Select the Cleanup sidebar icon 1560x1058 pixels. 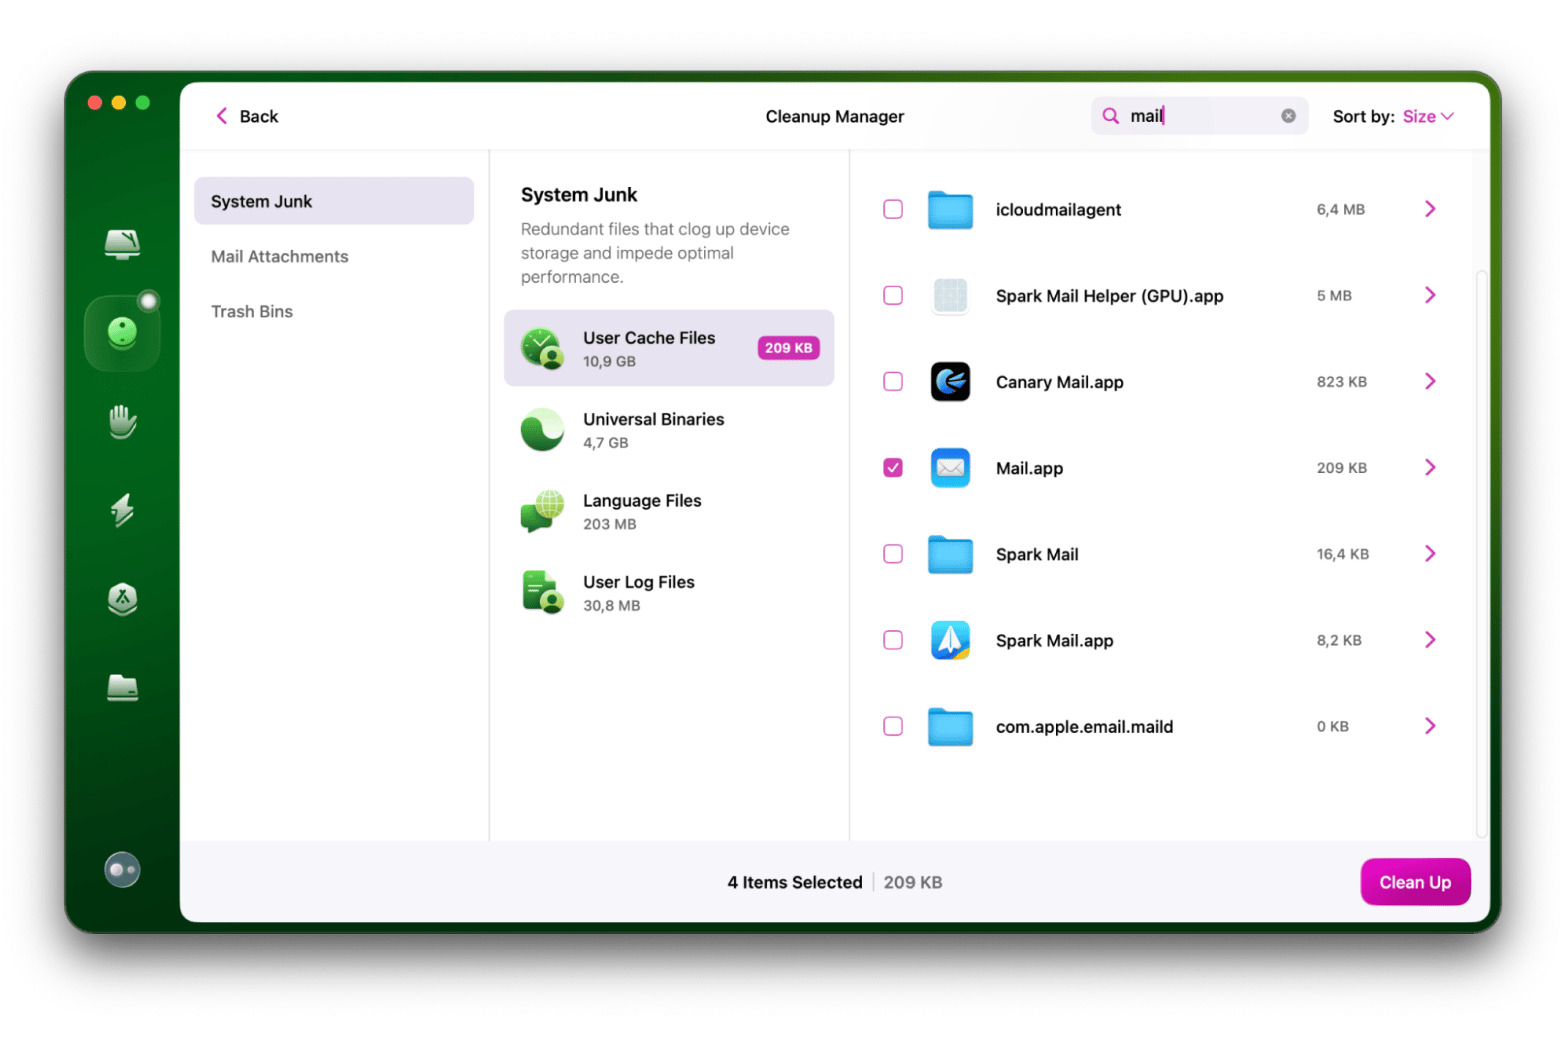(122, 333)
